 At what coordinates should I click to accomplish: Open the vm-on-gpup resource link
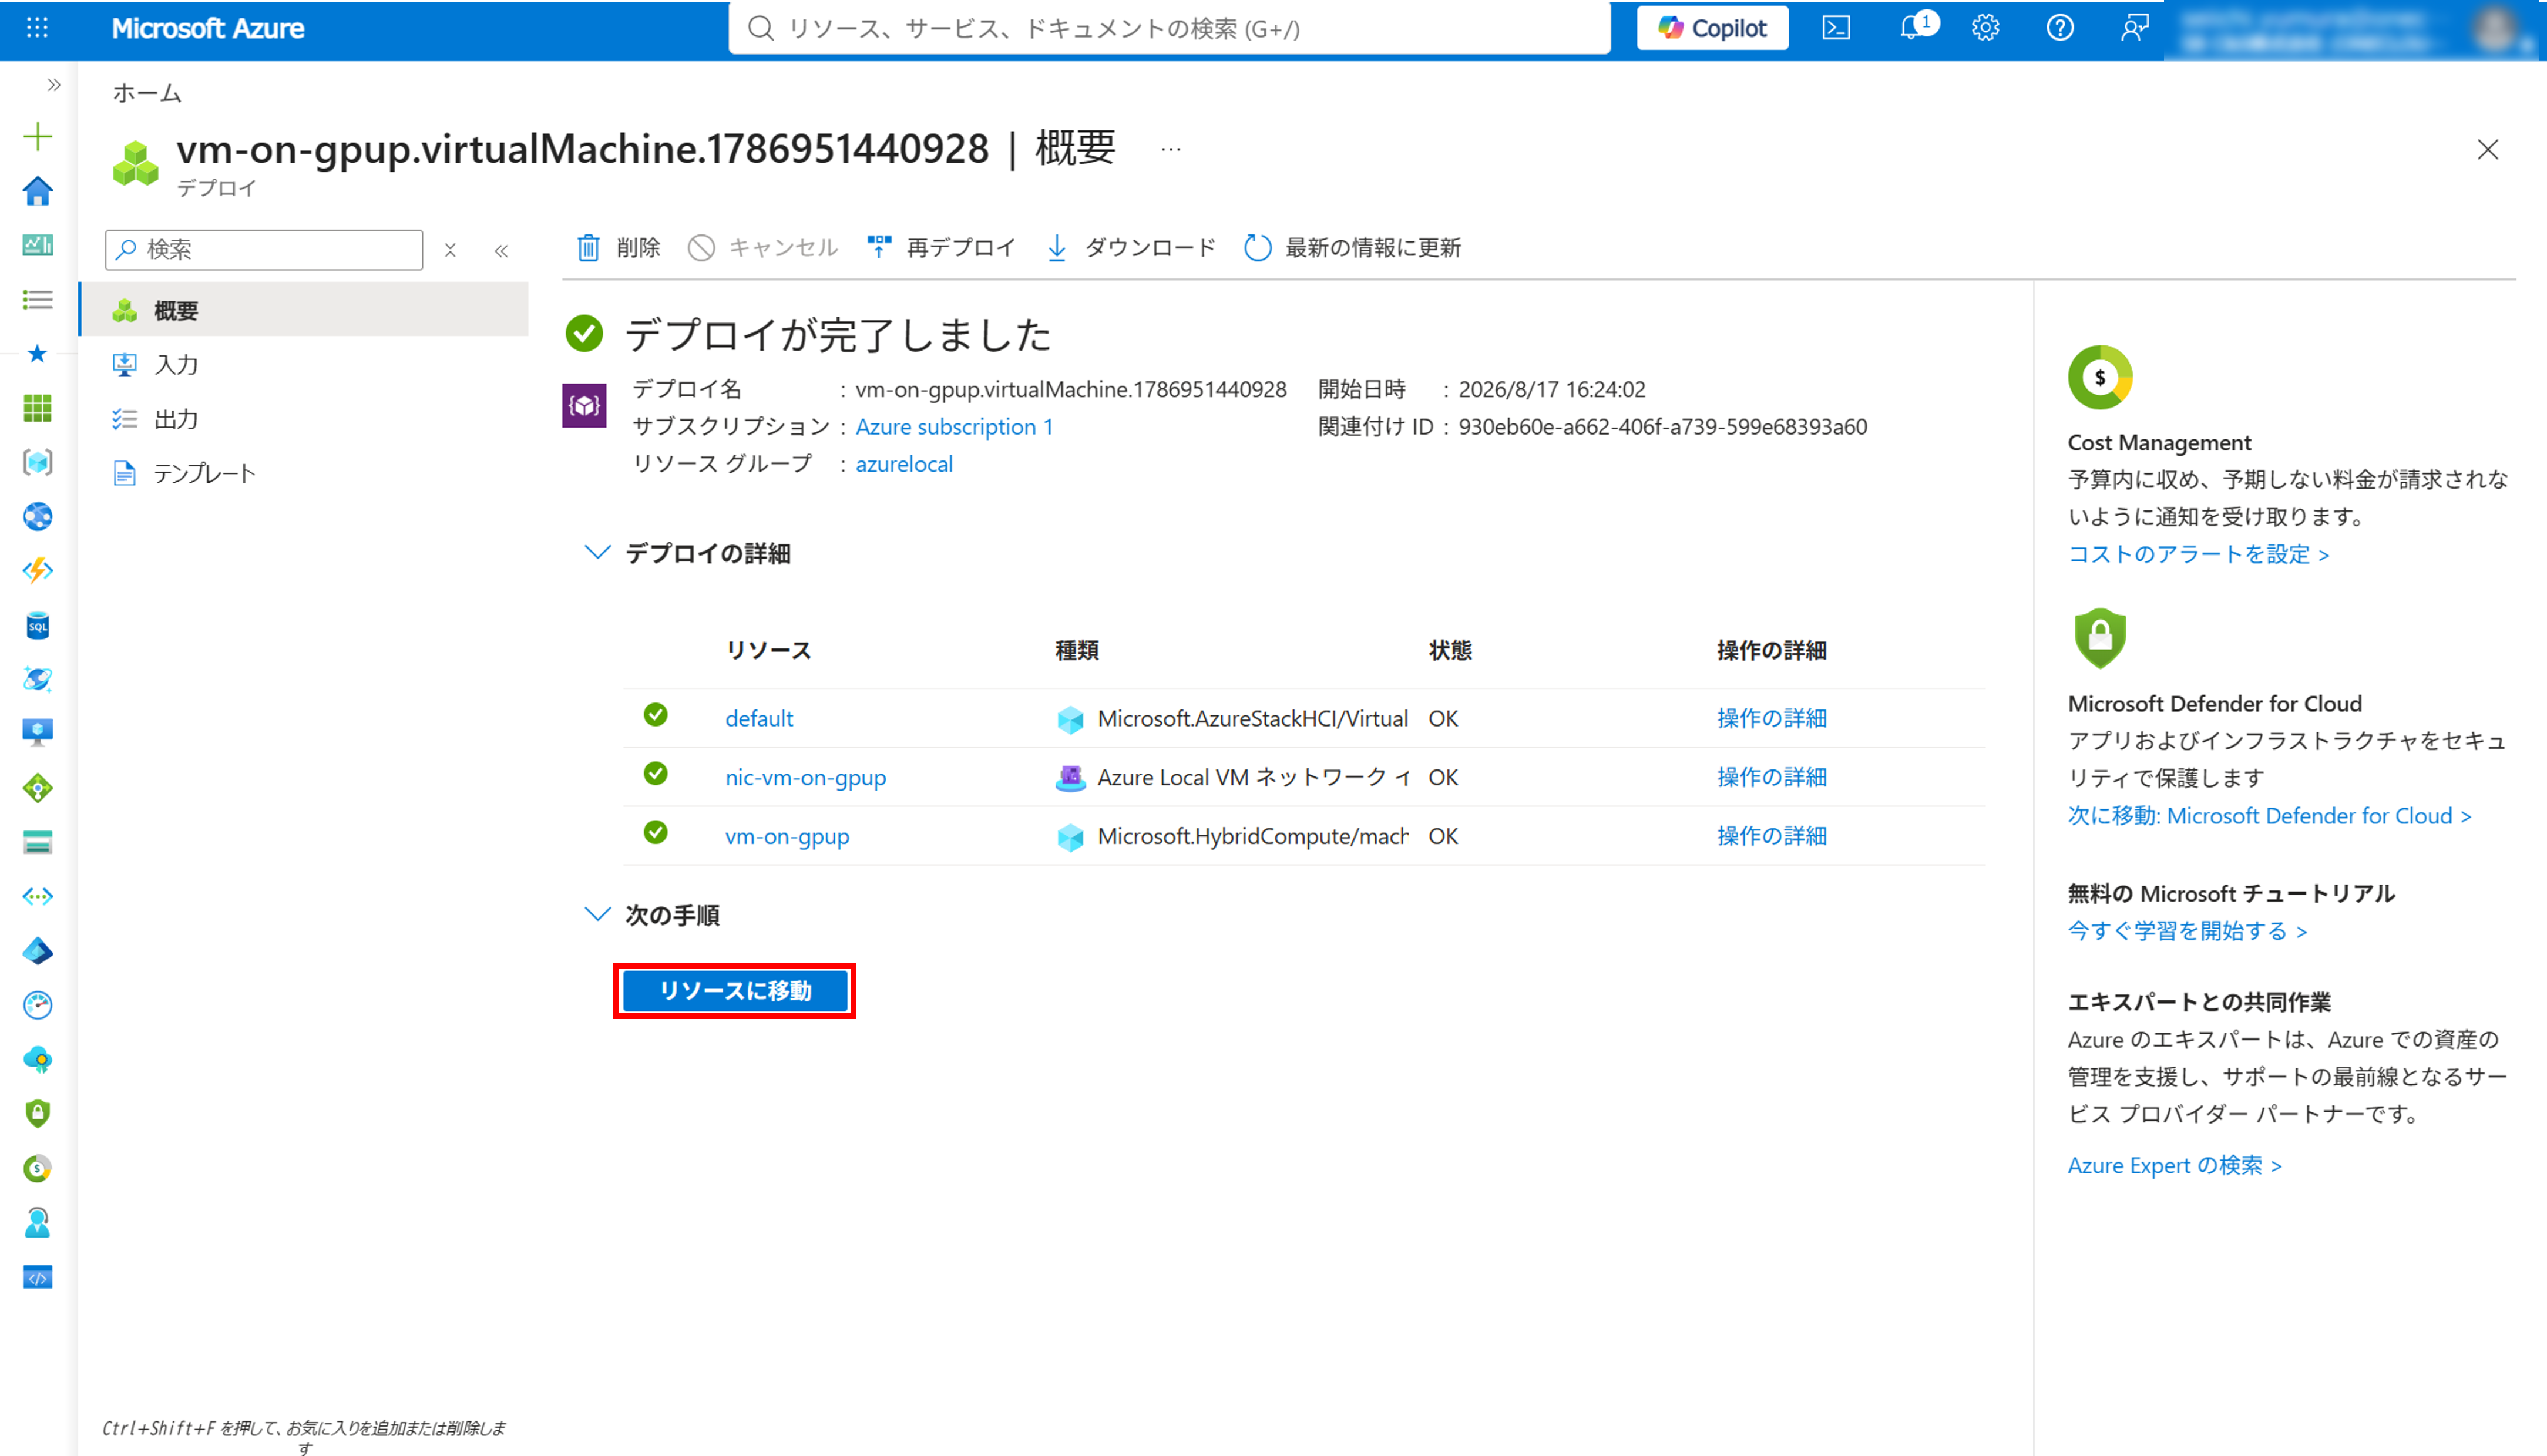coord(787,836)
